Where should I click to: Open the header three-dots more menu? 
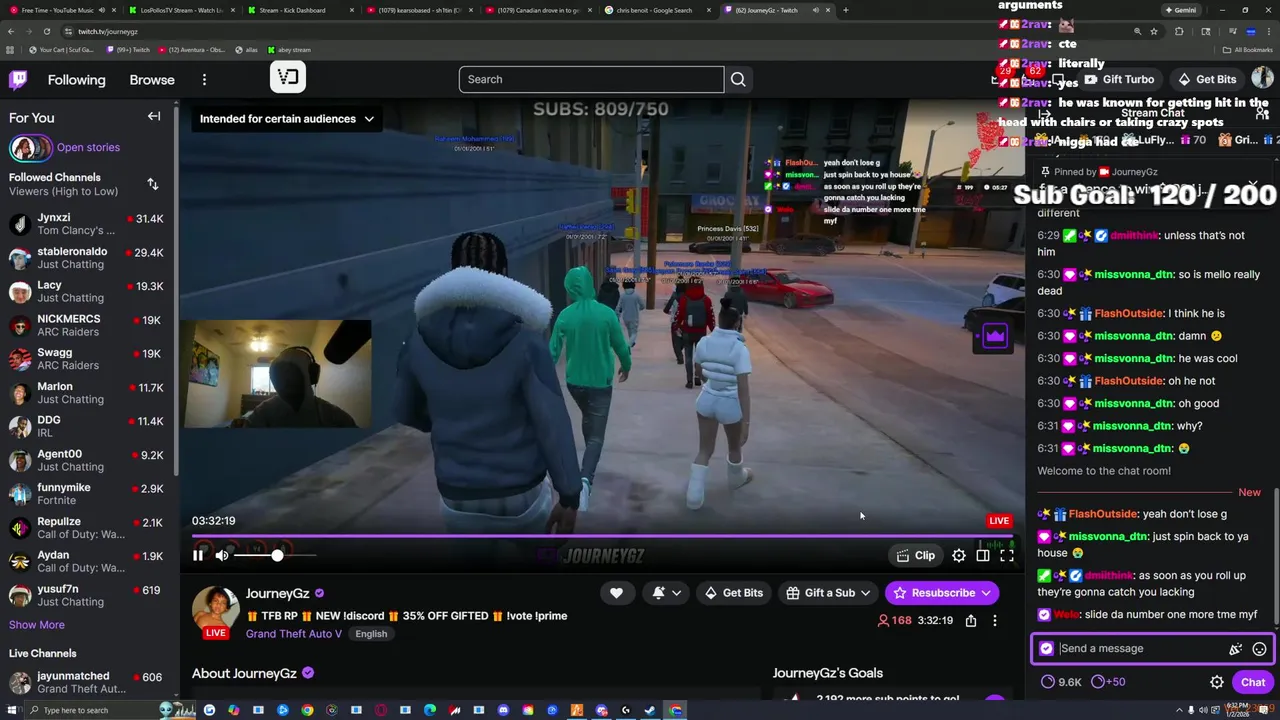pos(204,80)
